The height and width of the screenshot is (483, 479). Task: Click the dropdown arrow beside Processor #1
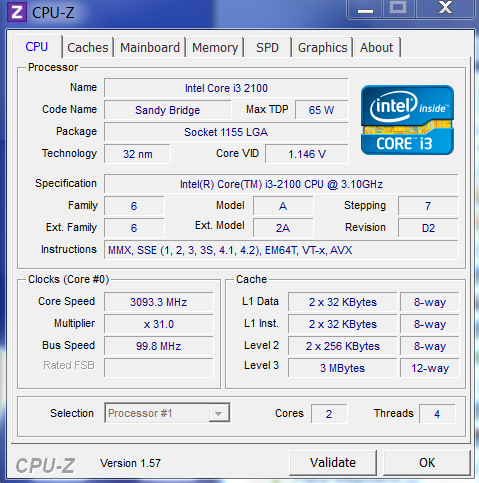click(219, 414)
